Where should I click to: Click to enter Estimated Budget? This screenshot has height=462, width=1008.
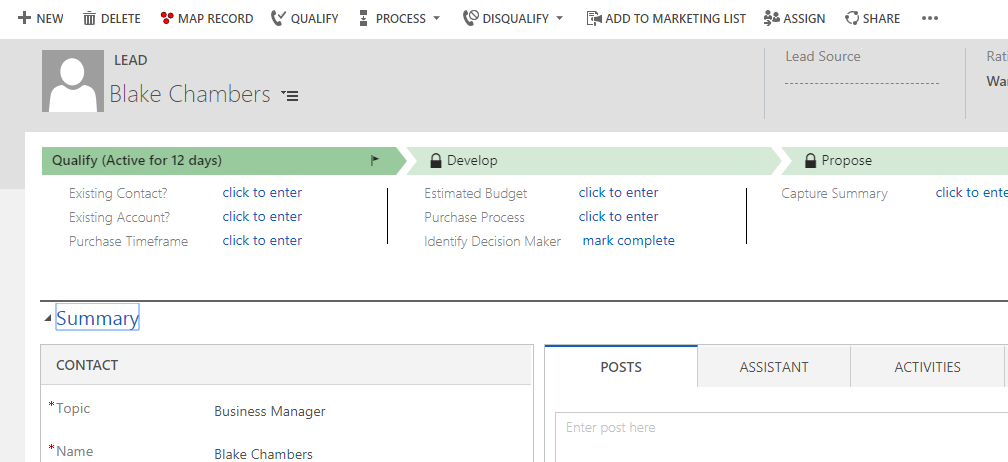click(x=618, y=193)
